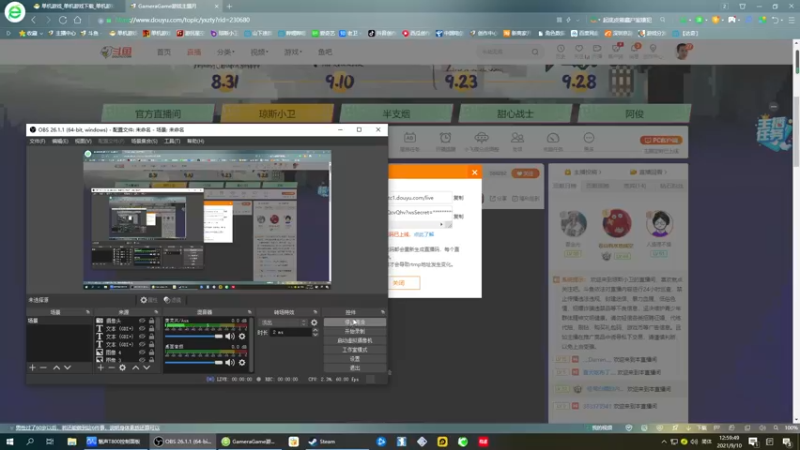Open the 视频 dropdown in Douyu navigation
The image size is (800, 450).
coord(259,52)
